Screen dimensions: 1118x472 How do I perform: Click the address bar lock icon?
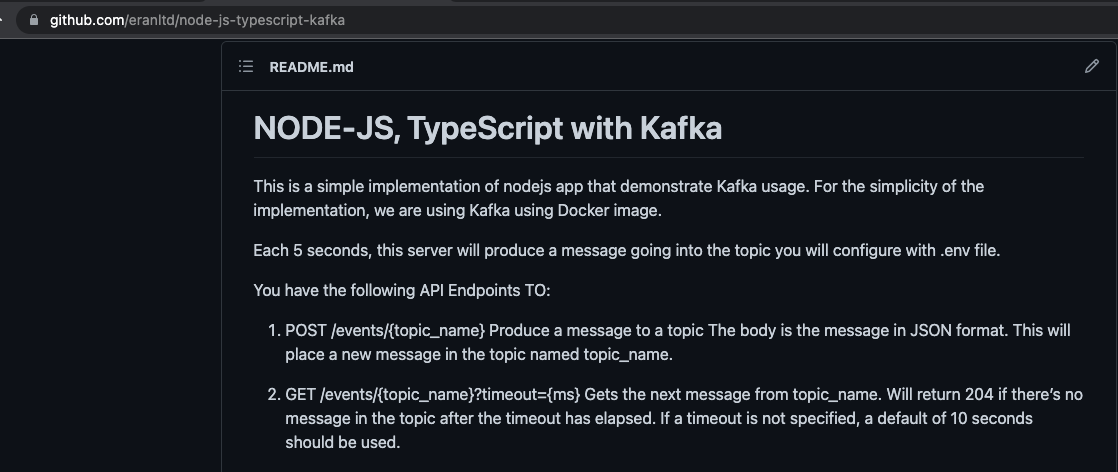coord(34,20)
